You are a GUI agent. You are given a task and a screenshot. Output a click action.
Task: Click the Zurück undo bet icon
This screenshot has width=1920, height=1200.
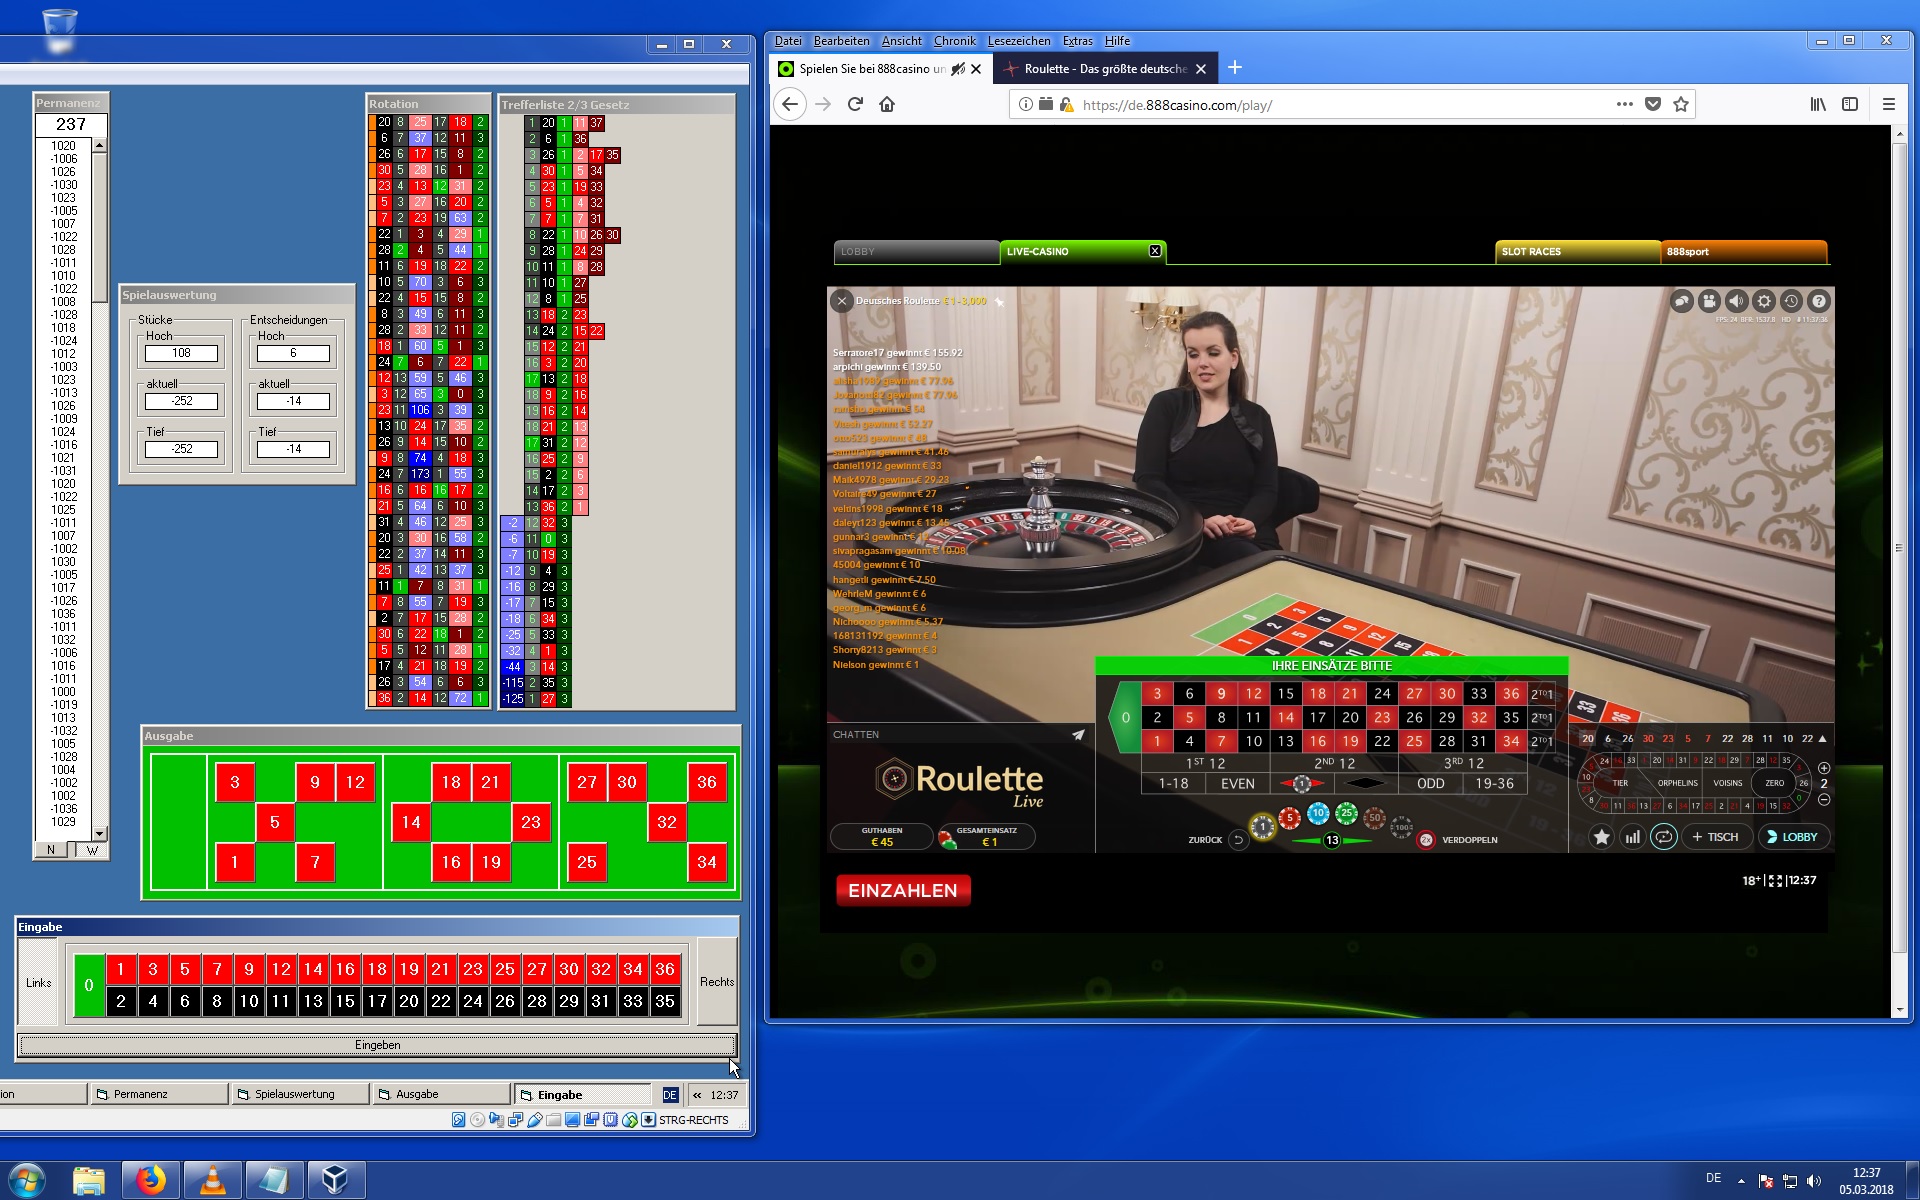1238,840
